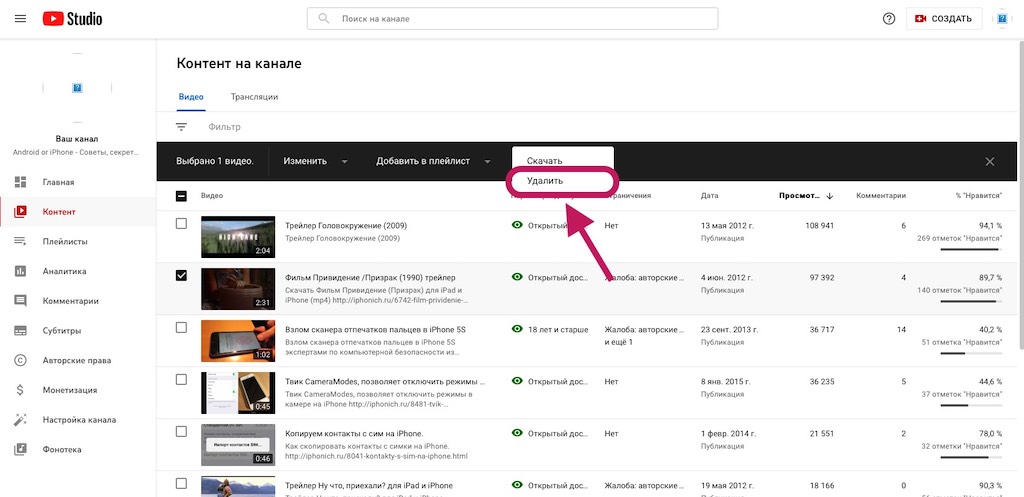Switch to the Трансляции tab
The image size is (1024, 497).
pos(254,97)
